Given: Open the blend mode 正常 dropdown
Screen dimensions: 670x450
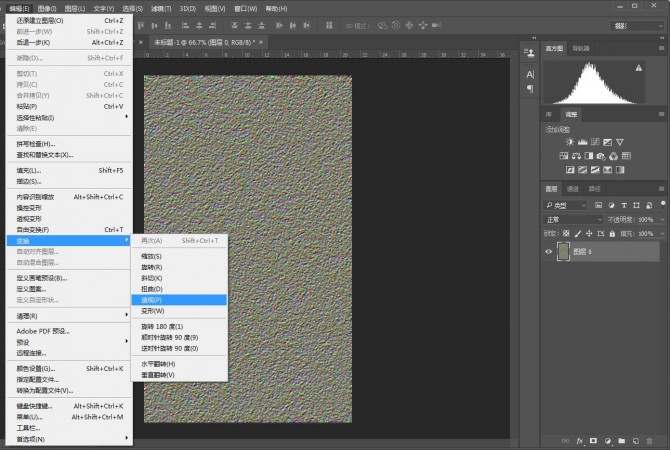Looking at the screenshot, I should tap(570, 219).
